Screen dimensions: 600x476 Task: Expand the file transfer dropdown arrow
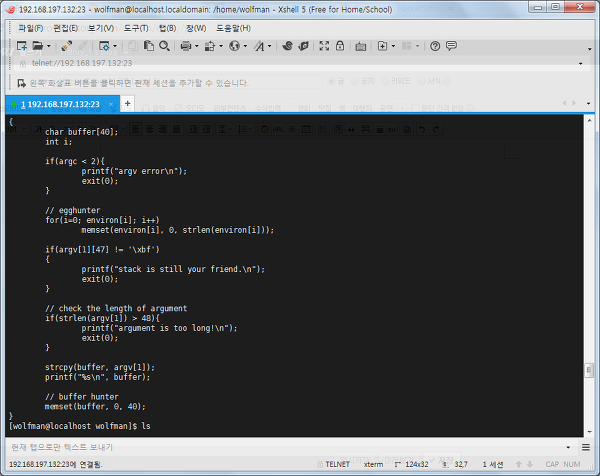pyautogui.click(x=221, y=46)
